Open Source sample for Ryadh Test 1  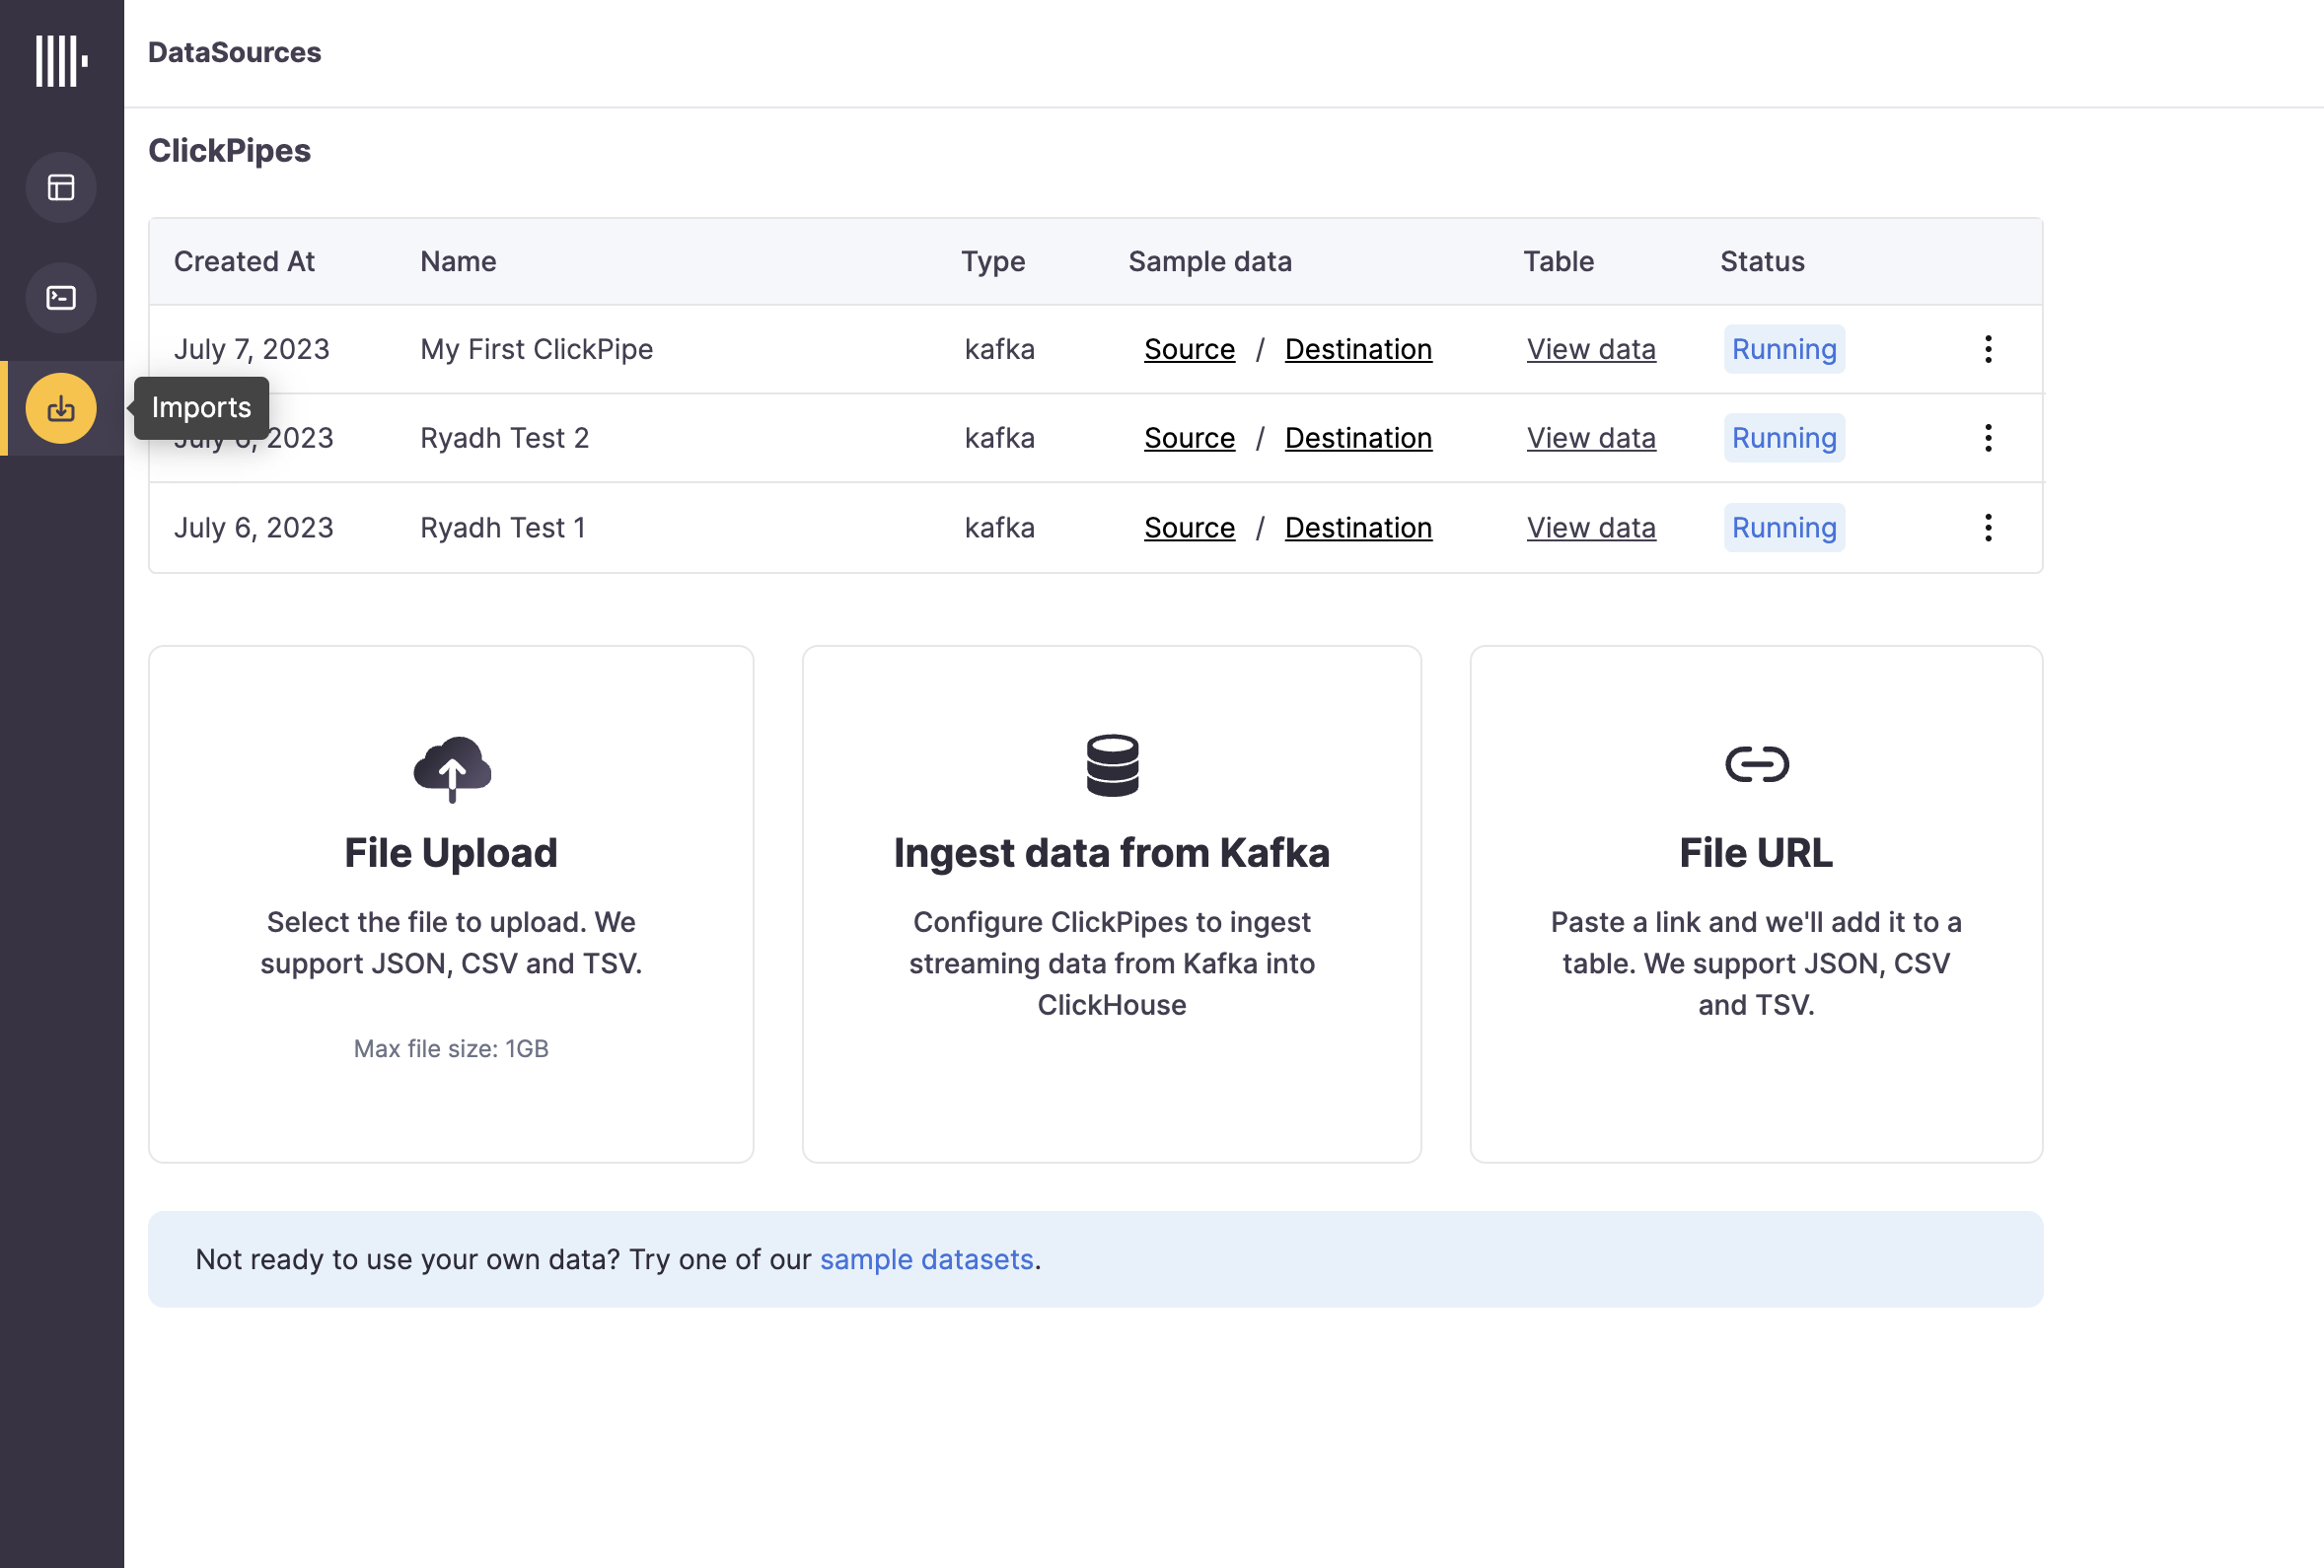[1190, 528]
